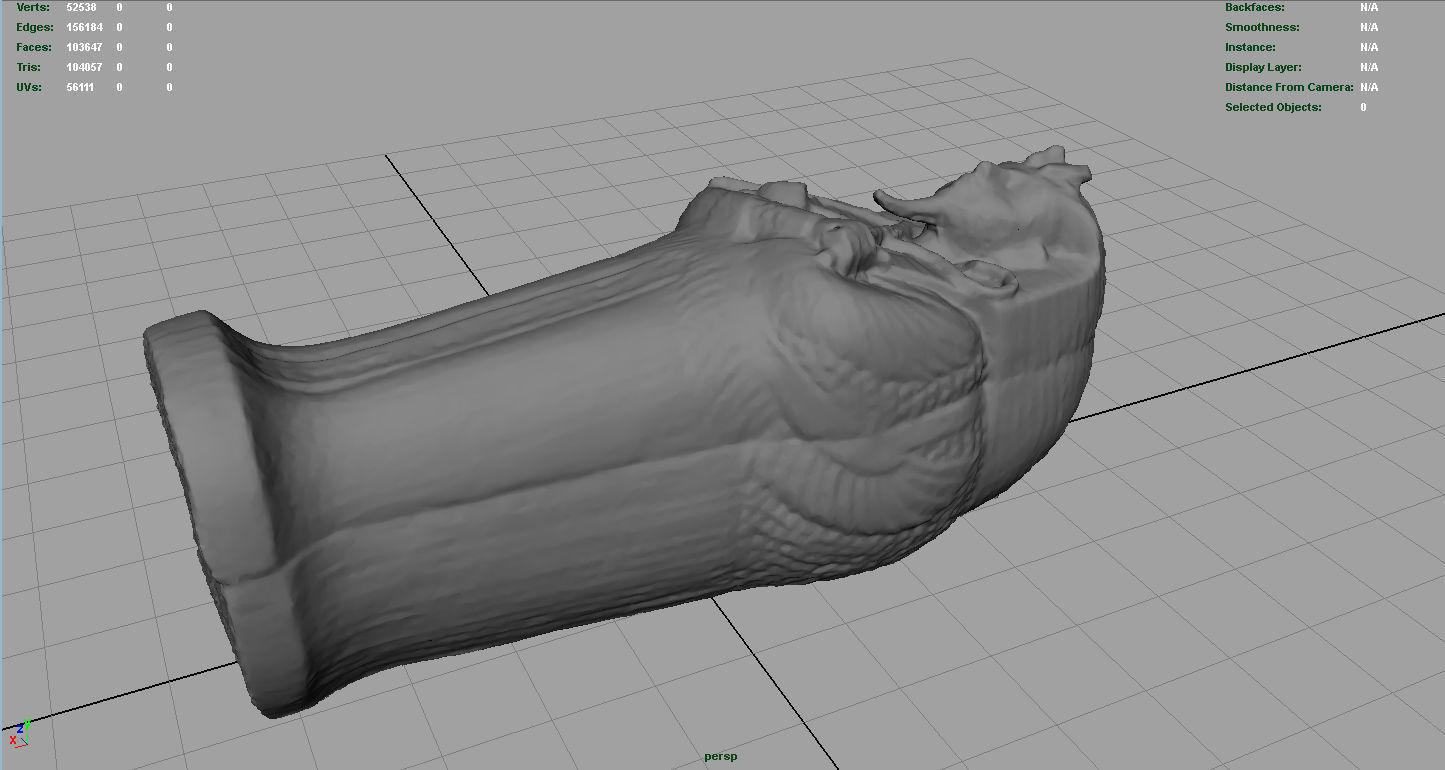The width and height of the screenshot is (1445, 770).
Task: Click the UV count value 56111
Action: coord(81,87)
